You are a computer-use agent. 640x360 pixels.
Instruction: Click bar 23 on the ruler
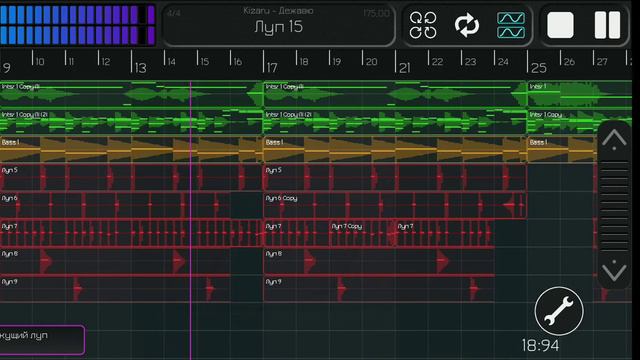(470, 62)
